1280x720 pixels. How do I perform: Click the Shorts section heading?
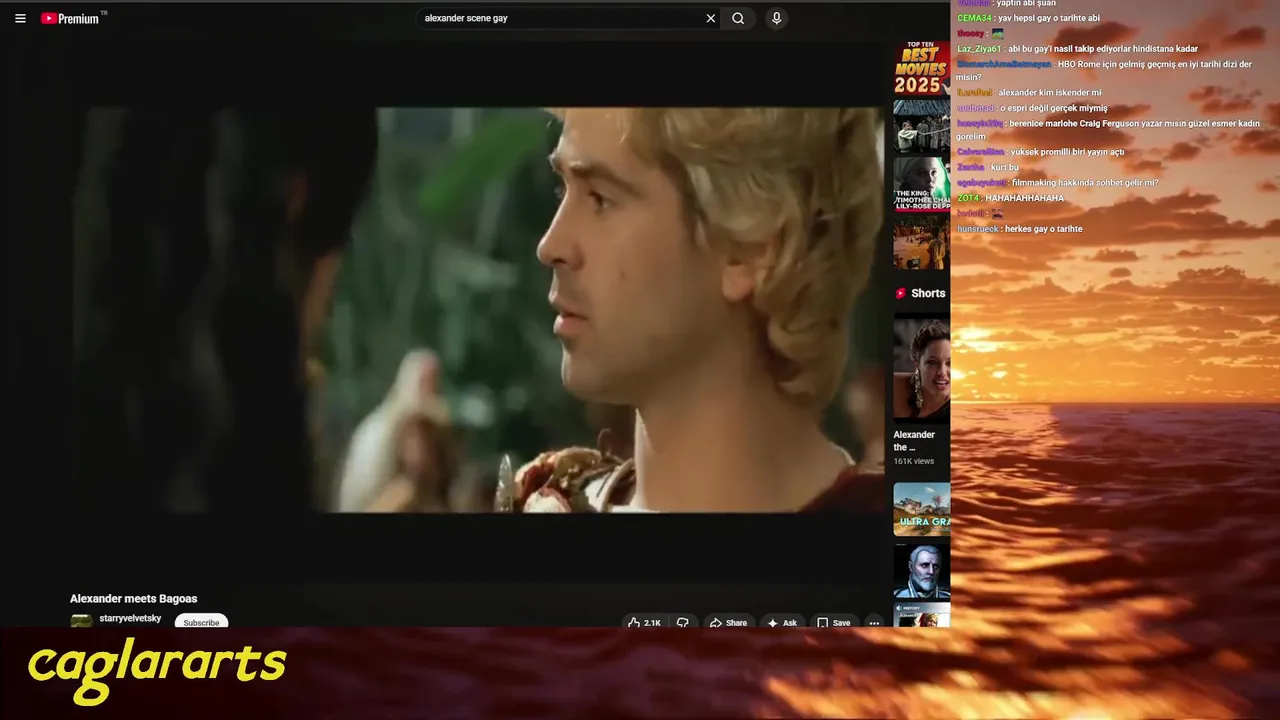[928, 293]
